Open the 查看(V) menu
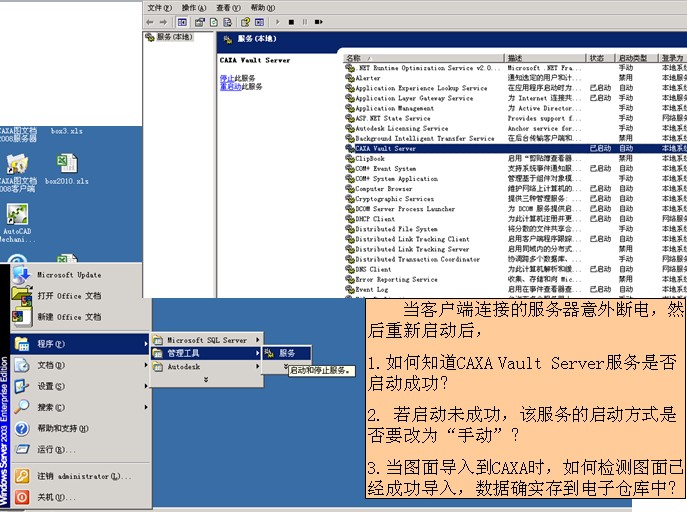The image size is (687, 512). [228, 7]
